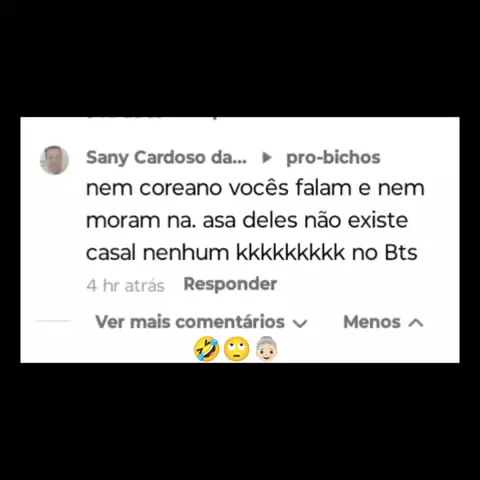This screenshot has height=480, width=480.
Task: Open the Sany Cardoso da... username
Action: [x=166, y=158]
